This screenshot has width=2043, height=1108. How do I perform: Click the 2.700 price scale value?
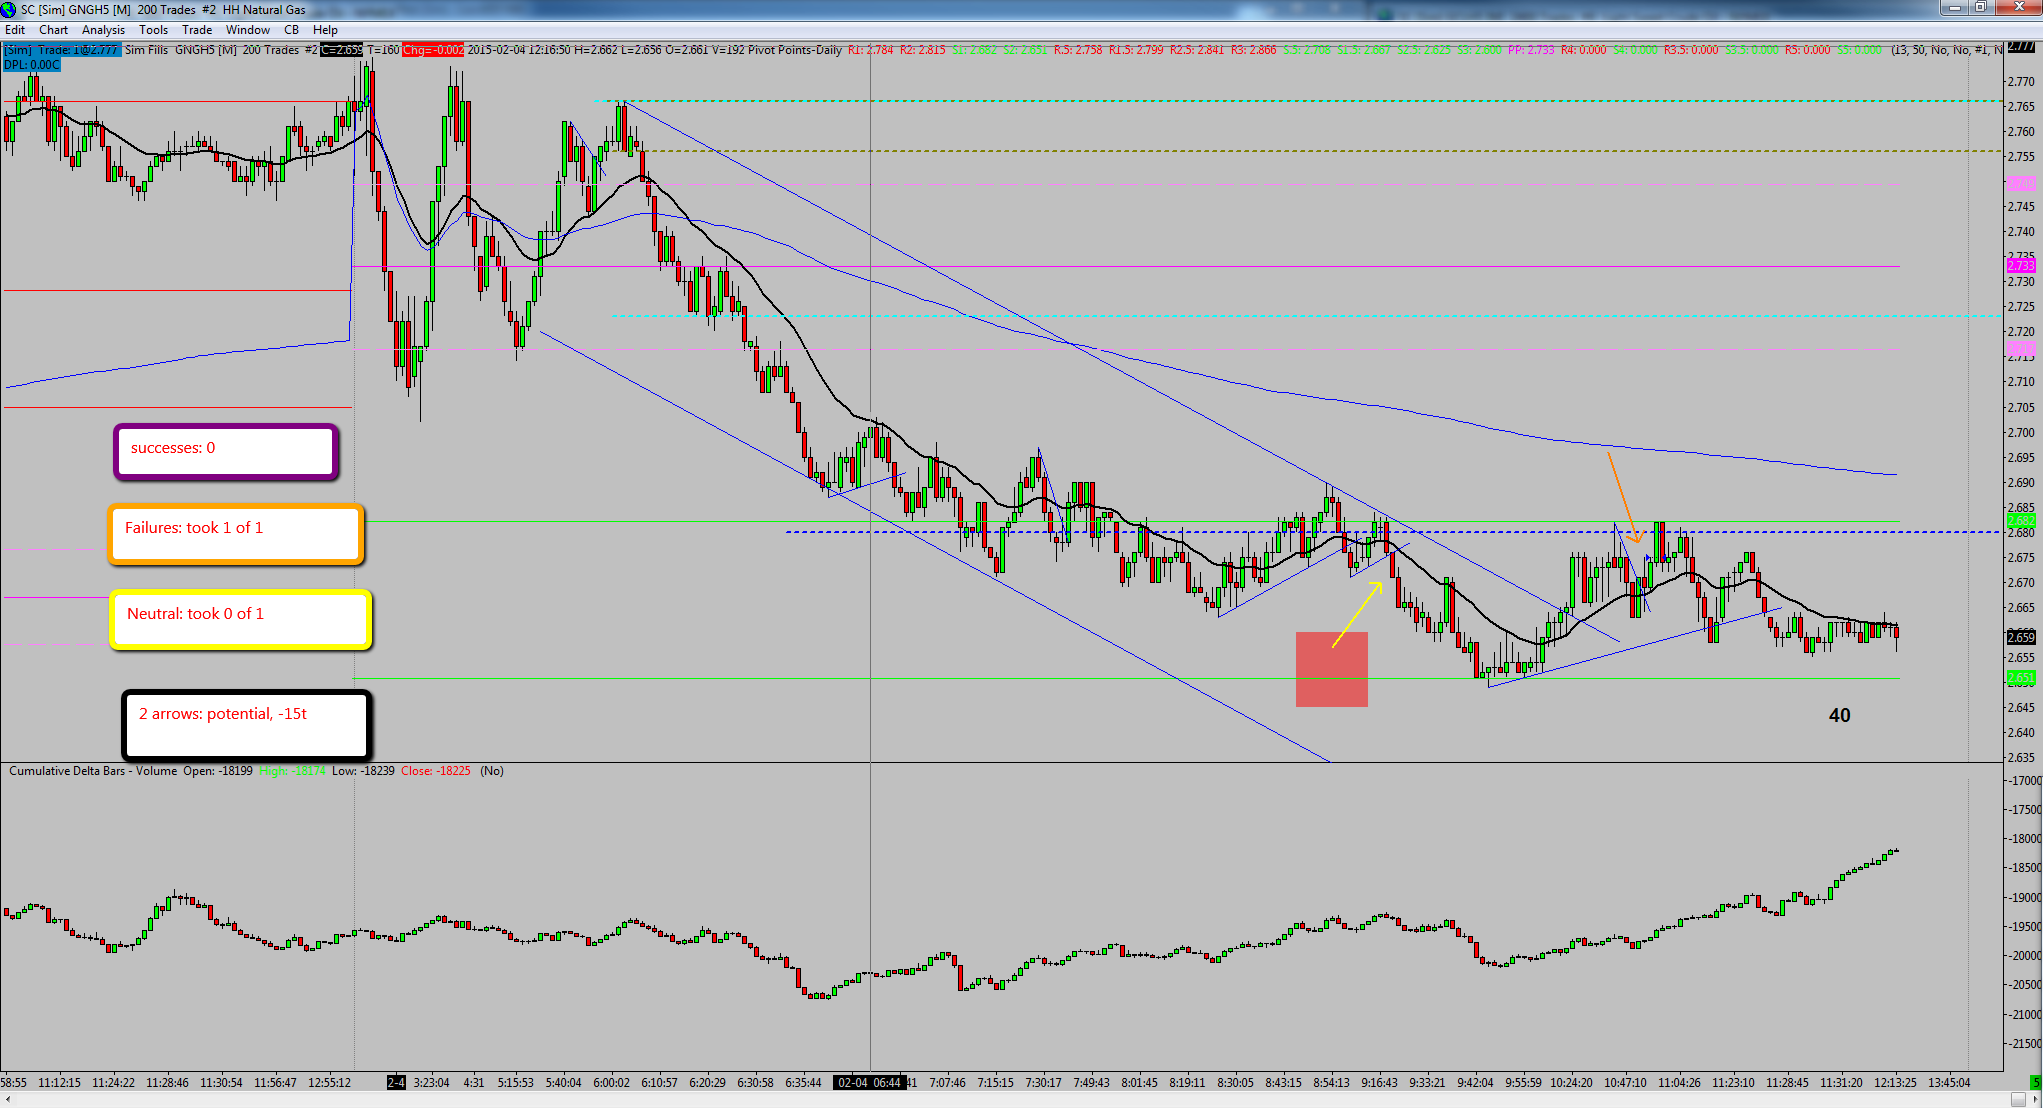click(x=2021, y=433)
